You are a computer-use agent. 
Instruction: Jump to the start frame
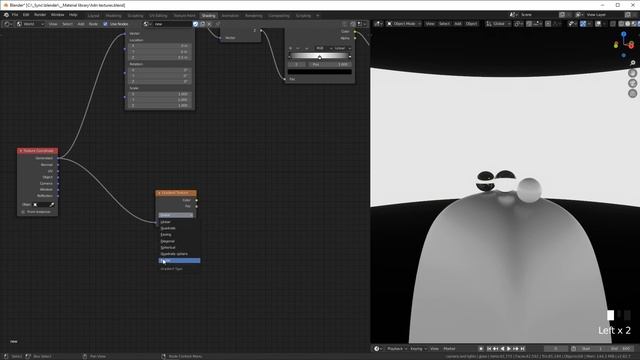(x=489, y=349)
